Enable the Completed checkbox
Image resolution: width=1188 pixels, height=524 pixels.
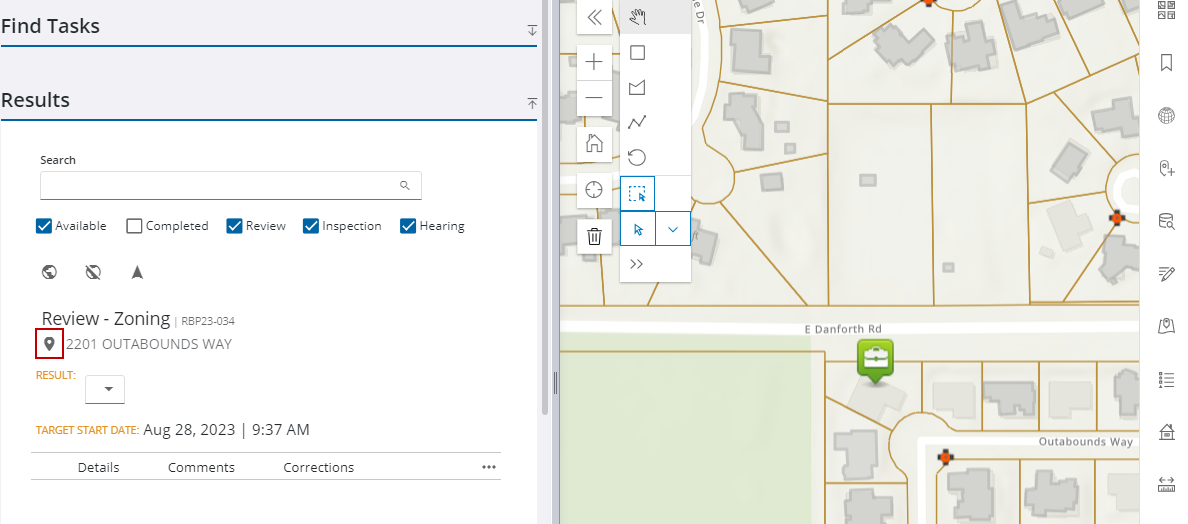[x=134, y=226]
